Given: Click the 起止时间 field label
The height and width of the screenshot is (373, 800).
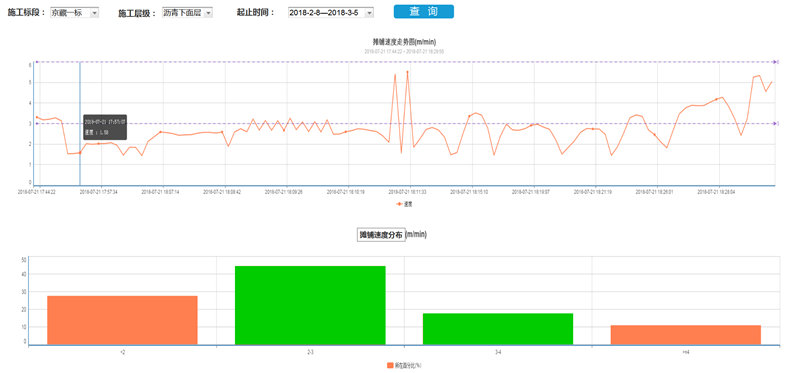Looking at the screenshot, I should pyautogui.click(x=255, y=13).
